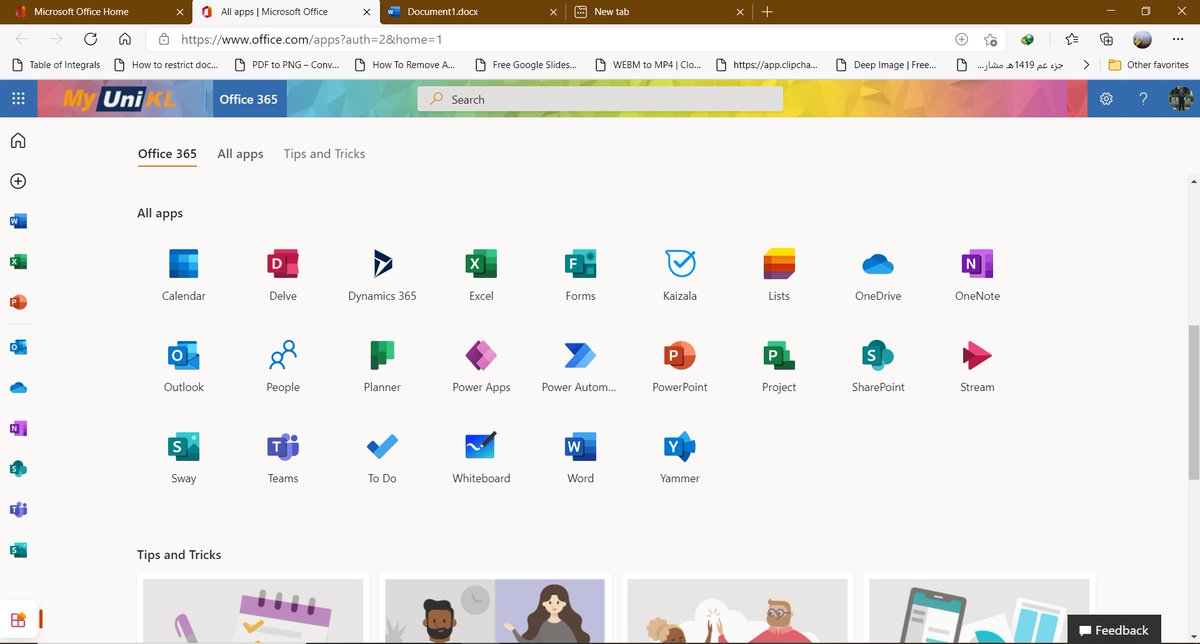The height and width of the screenshot is (644, 1200).
Task: Launch the Planner app
Action: [382, 365]
